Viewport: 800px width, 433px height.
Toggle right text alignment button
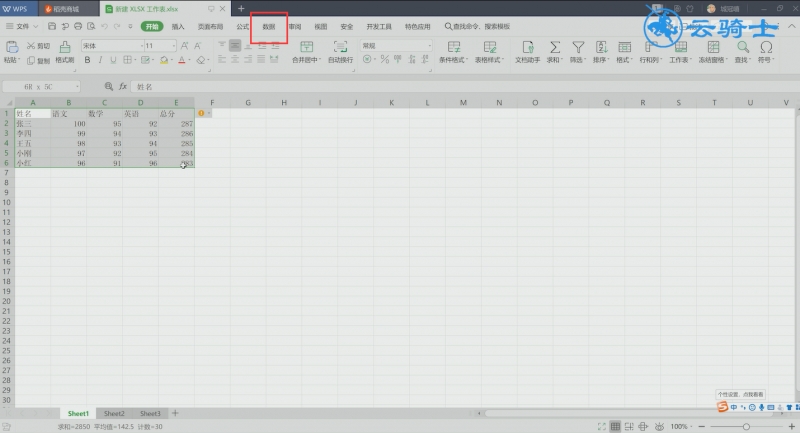[248, 60]
